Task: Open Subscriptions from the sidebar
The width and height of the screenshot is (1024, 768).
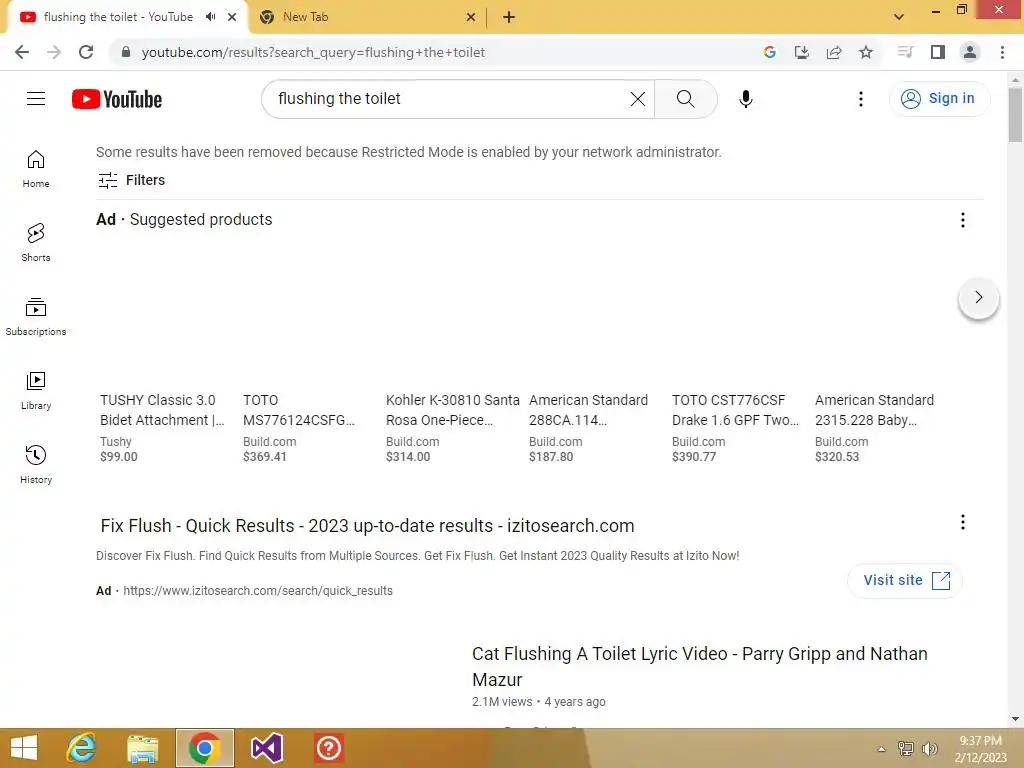Action: pos(36,317)
